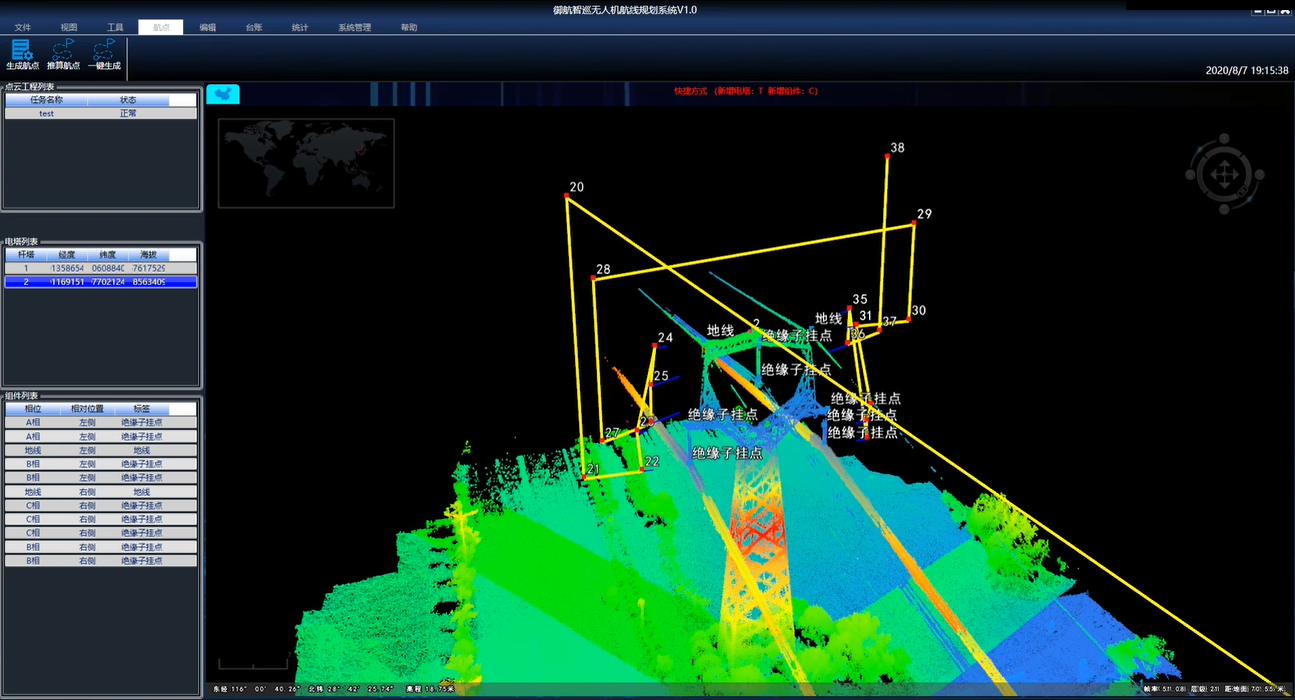The image size is (1295, 700).
Task: Select tower row 1 in the tower list
Action: pyautogui.click(x=100, y=268)
